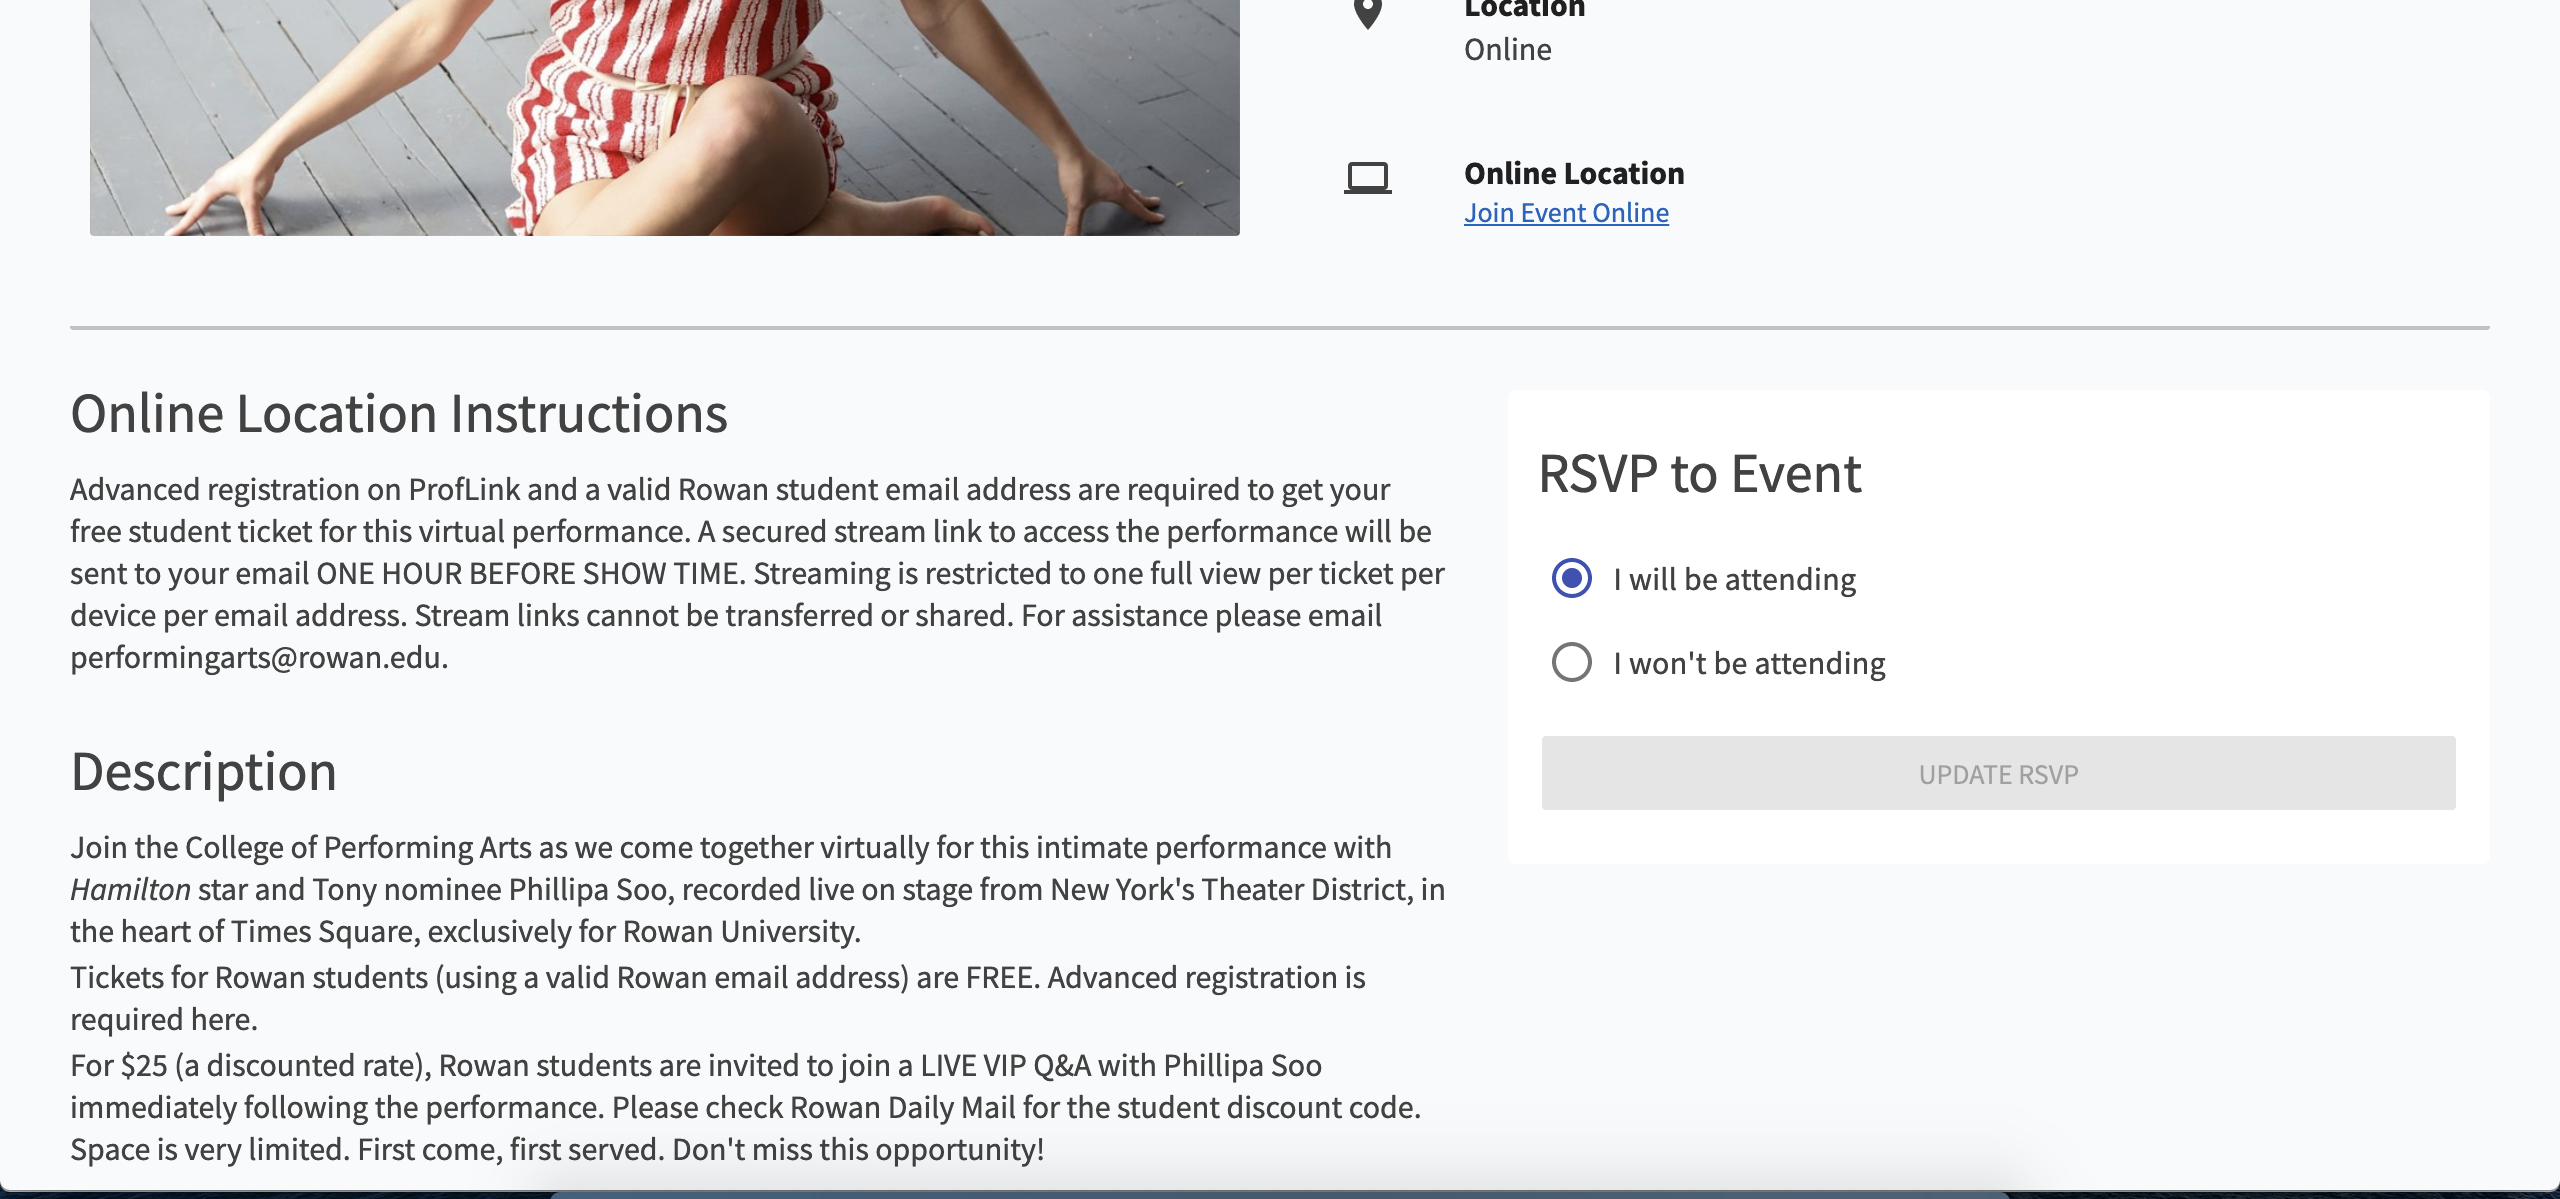The height and width of the screenshot is (1199, 2560).
Task: Click the italic Hamilton word in description
Action: coord(130,890)
